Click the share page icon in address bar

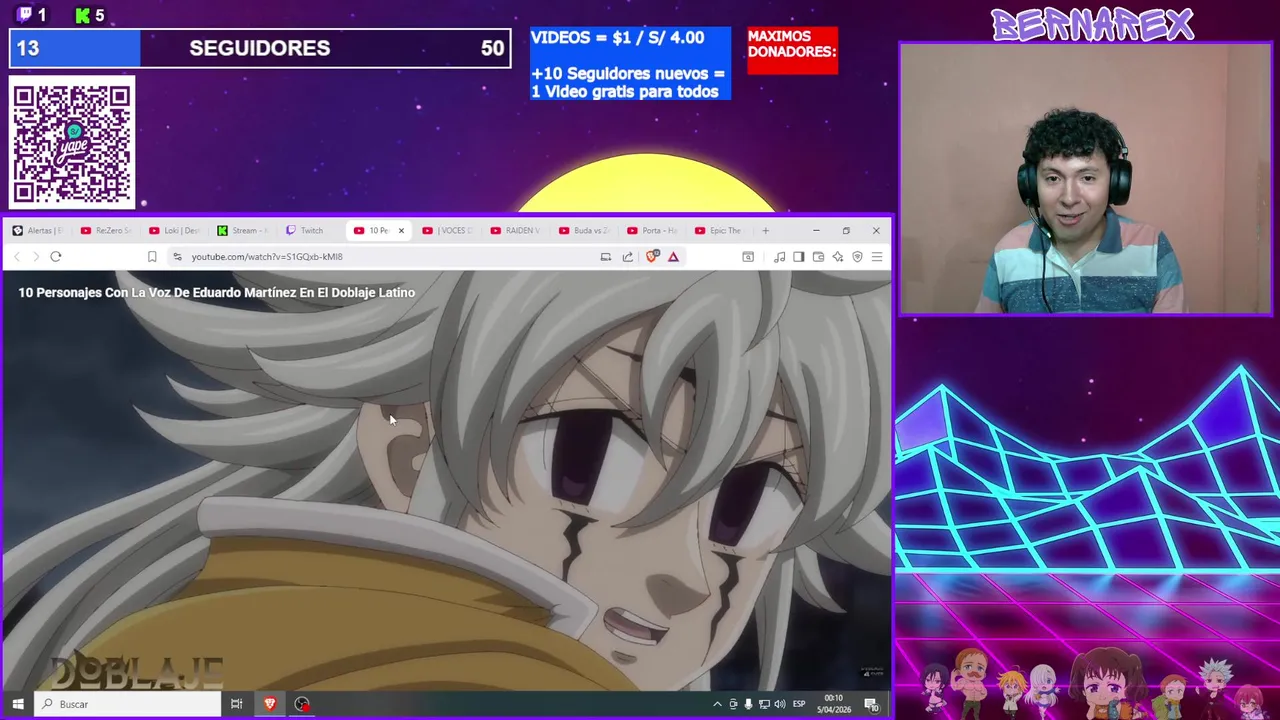point(627,257)
